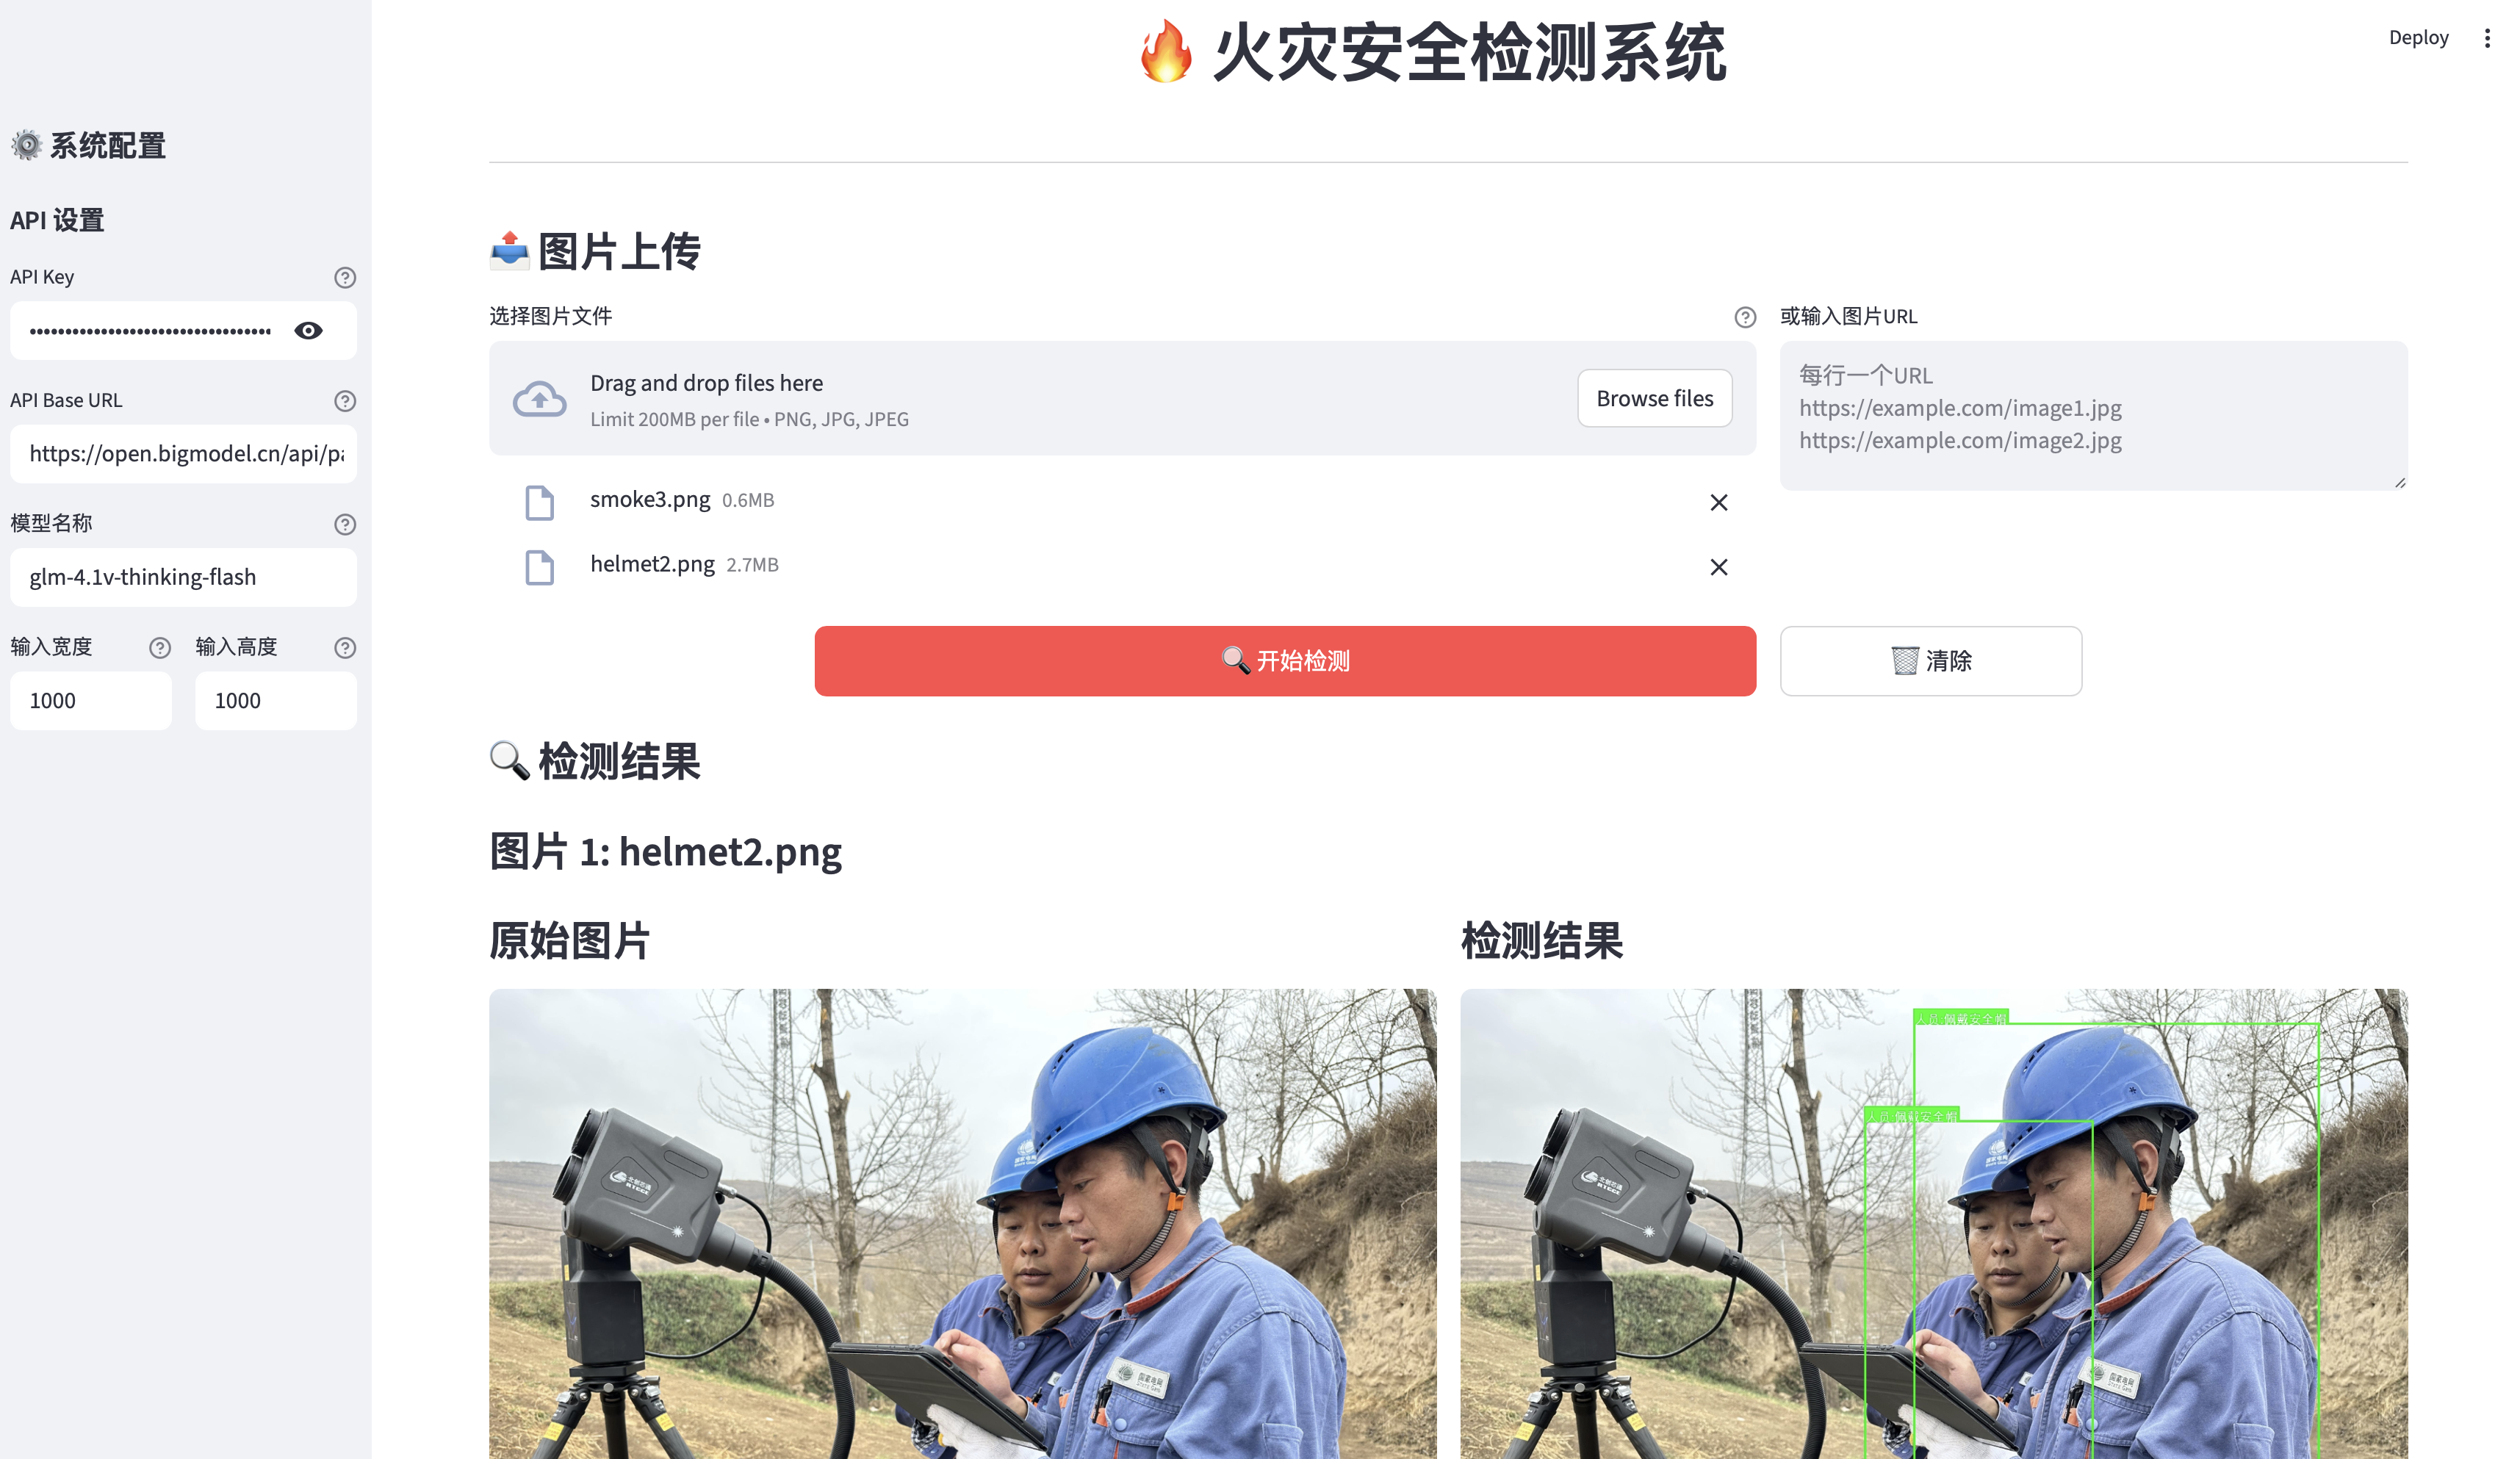The image size is (2520, 1459).
Task: Start detection with 开始检测 button
Action: 1284,661
